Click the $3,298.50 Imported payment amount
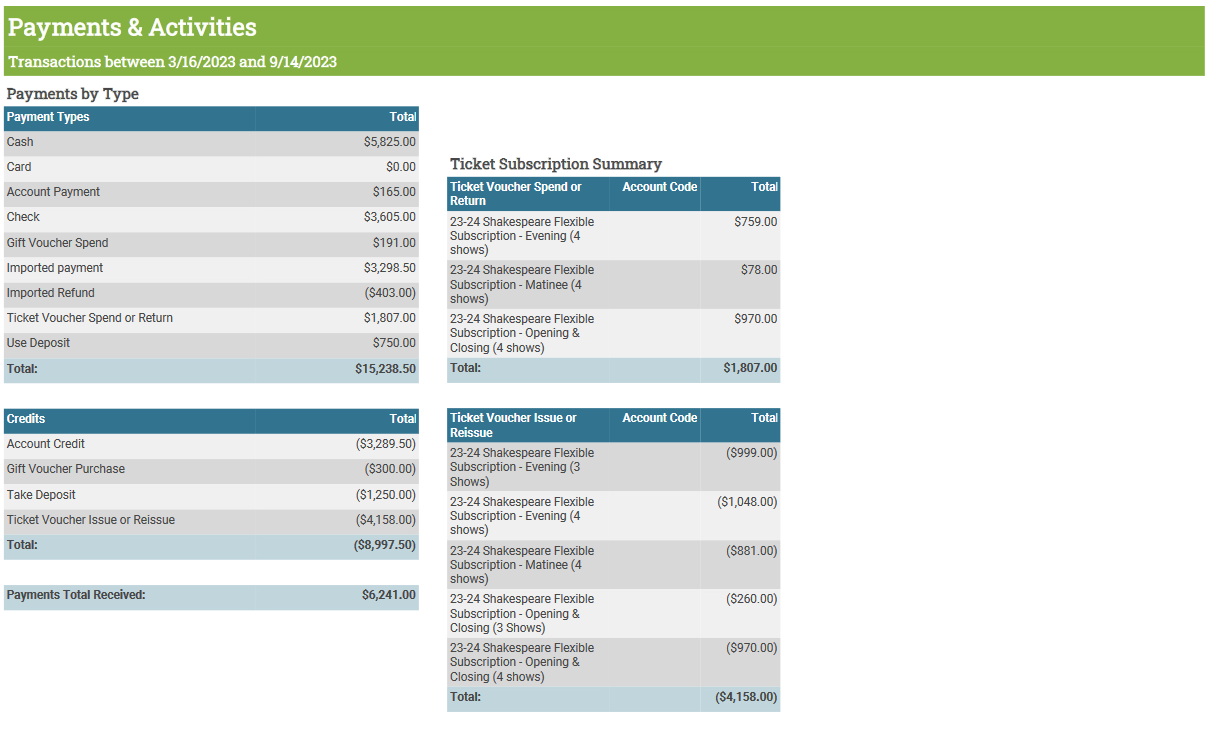Image resolution: width=1225 pixels, height=755 pixels. point(390,268)
